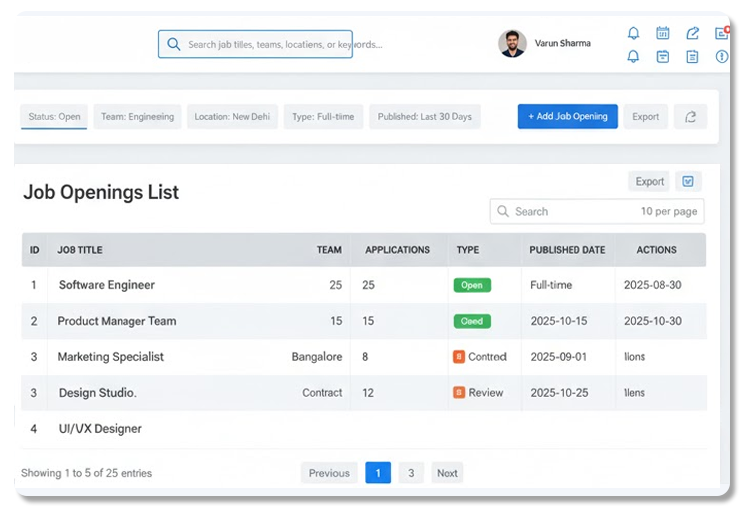Click the calendar icon in the header
Image resolution: width=746 pixels, height=507 pixels.
[x=662, y=33]
